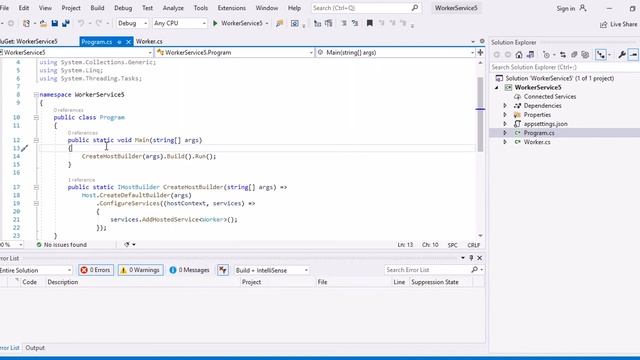640x360 pixels.
Task: Toggle auto-hide pin on Error List panel
Action: click(471, 258)
